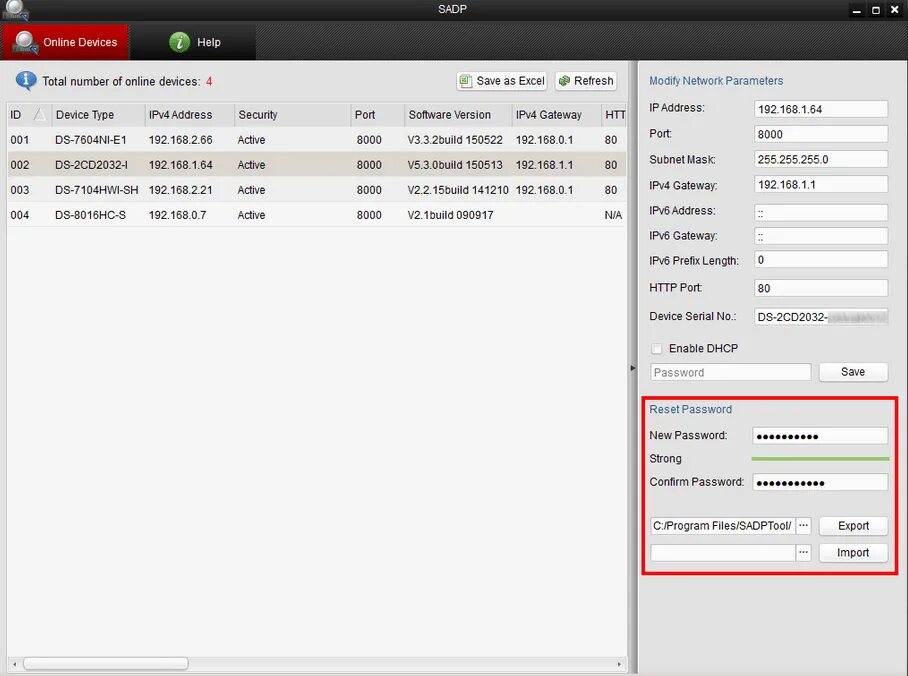The height and width of the screenshot is (676, 908).
Task: Click the Export button
Action: 853,525
